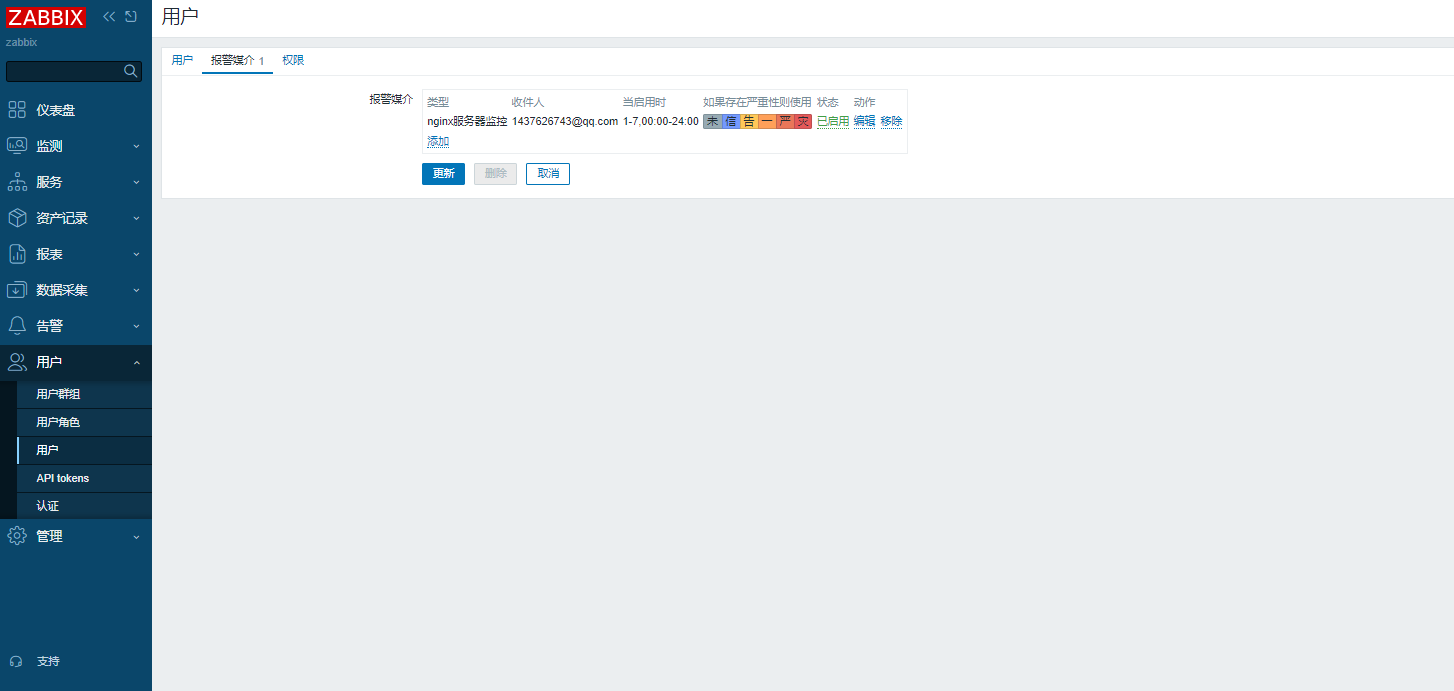Switch to the 用户 tab
The width and height of the screenshot is (1454, 691).
(182, 60)
